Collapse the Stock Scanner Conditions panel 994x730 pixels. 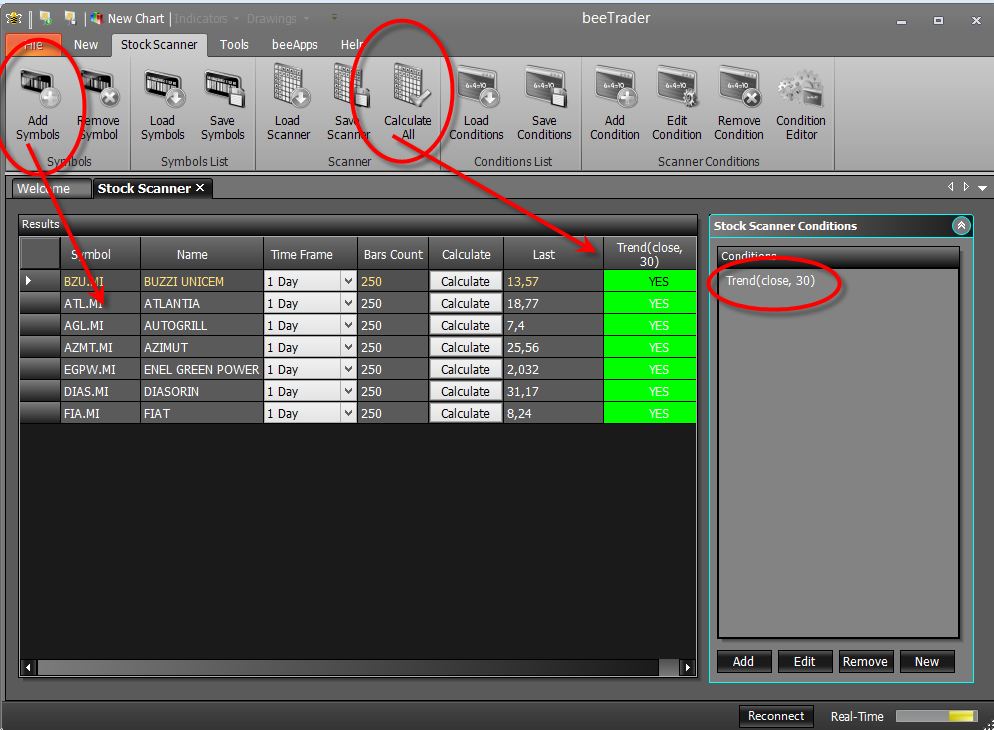point(961,226)
